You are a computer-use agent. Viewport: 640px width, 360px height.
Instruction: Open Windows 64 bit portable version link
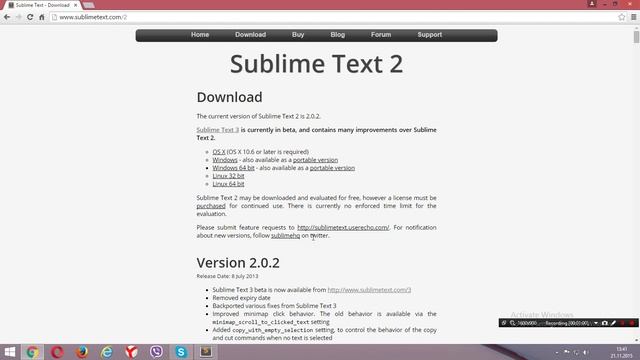332,168
